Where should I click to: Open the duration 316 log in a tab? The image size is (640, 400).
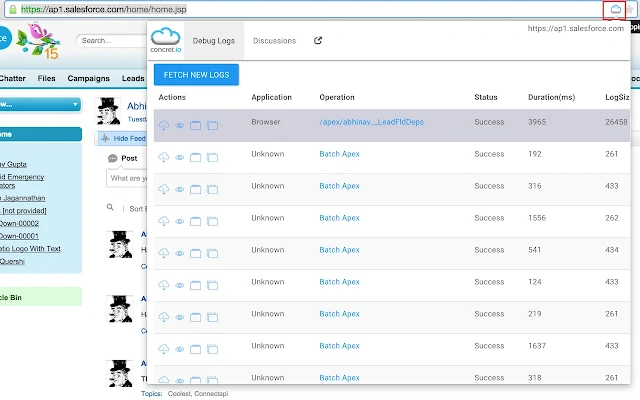click(196, 189)
